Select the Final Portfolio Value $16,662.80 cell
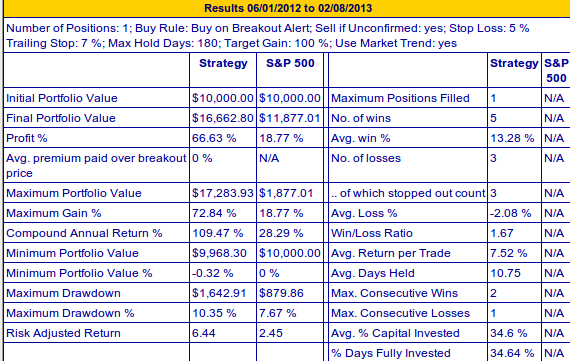The height and width of the screenshot is (361, 570). [223, 118]
